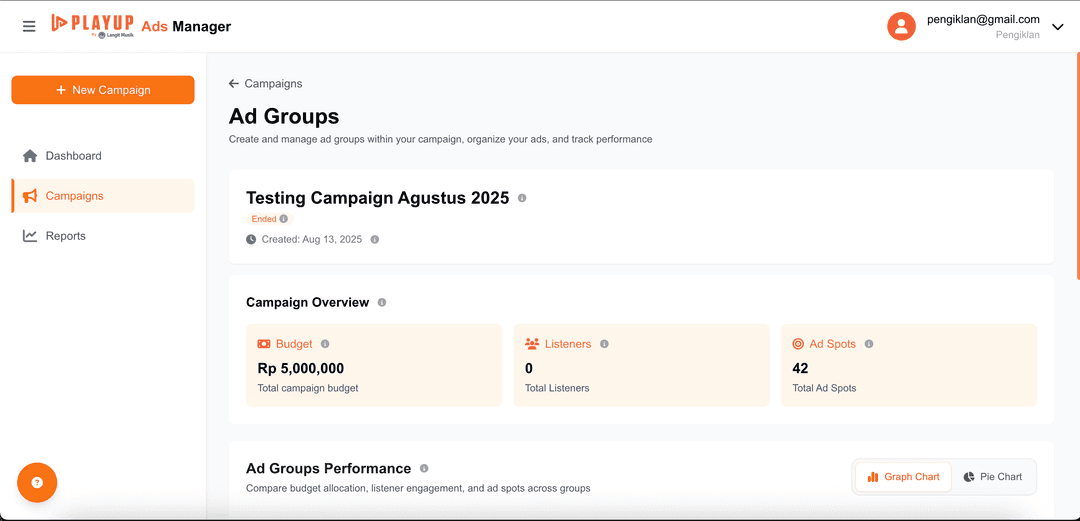1080x521 pixels.
Task: Click the Campaigns megaphone icon
Action: pos(30,196)
